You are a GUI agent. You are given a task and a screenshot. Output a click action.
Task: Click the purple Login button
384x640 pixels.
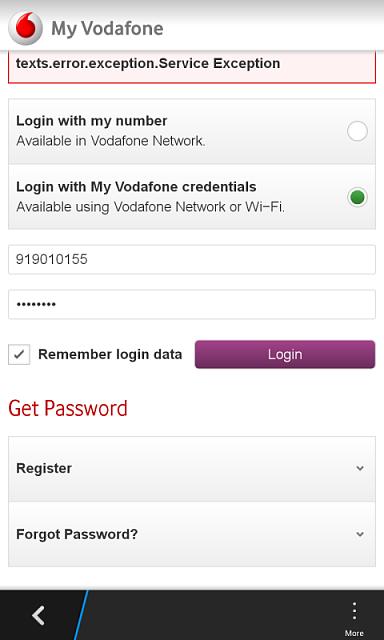pyautogui.click(x=285, y=354)
